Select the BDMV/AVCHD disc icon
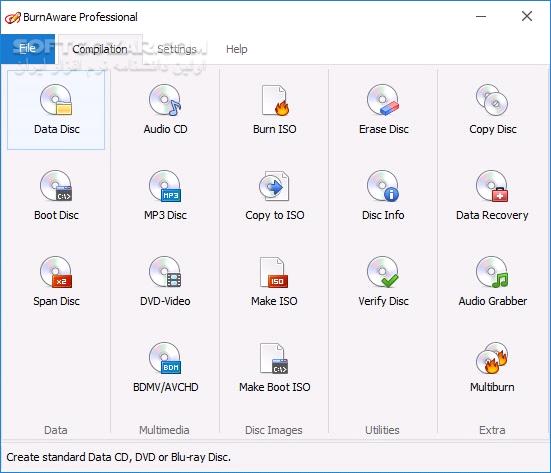This screenshot has width=551, height=473. click(165, 358)
